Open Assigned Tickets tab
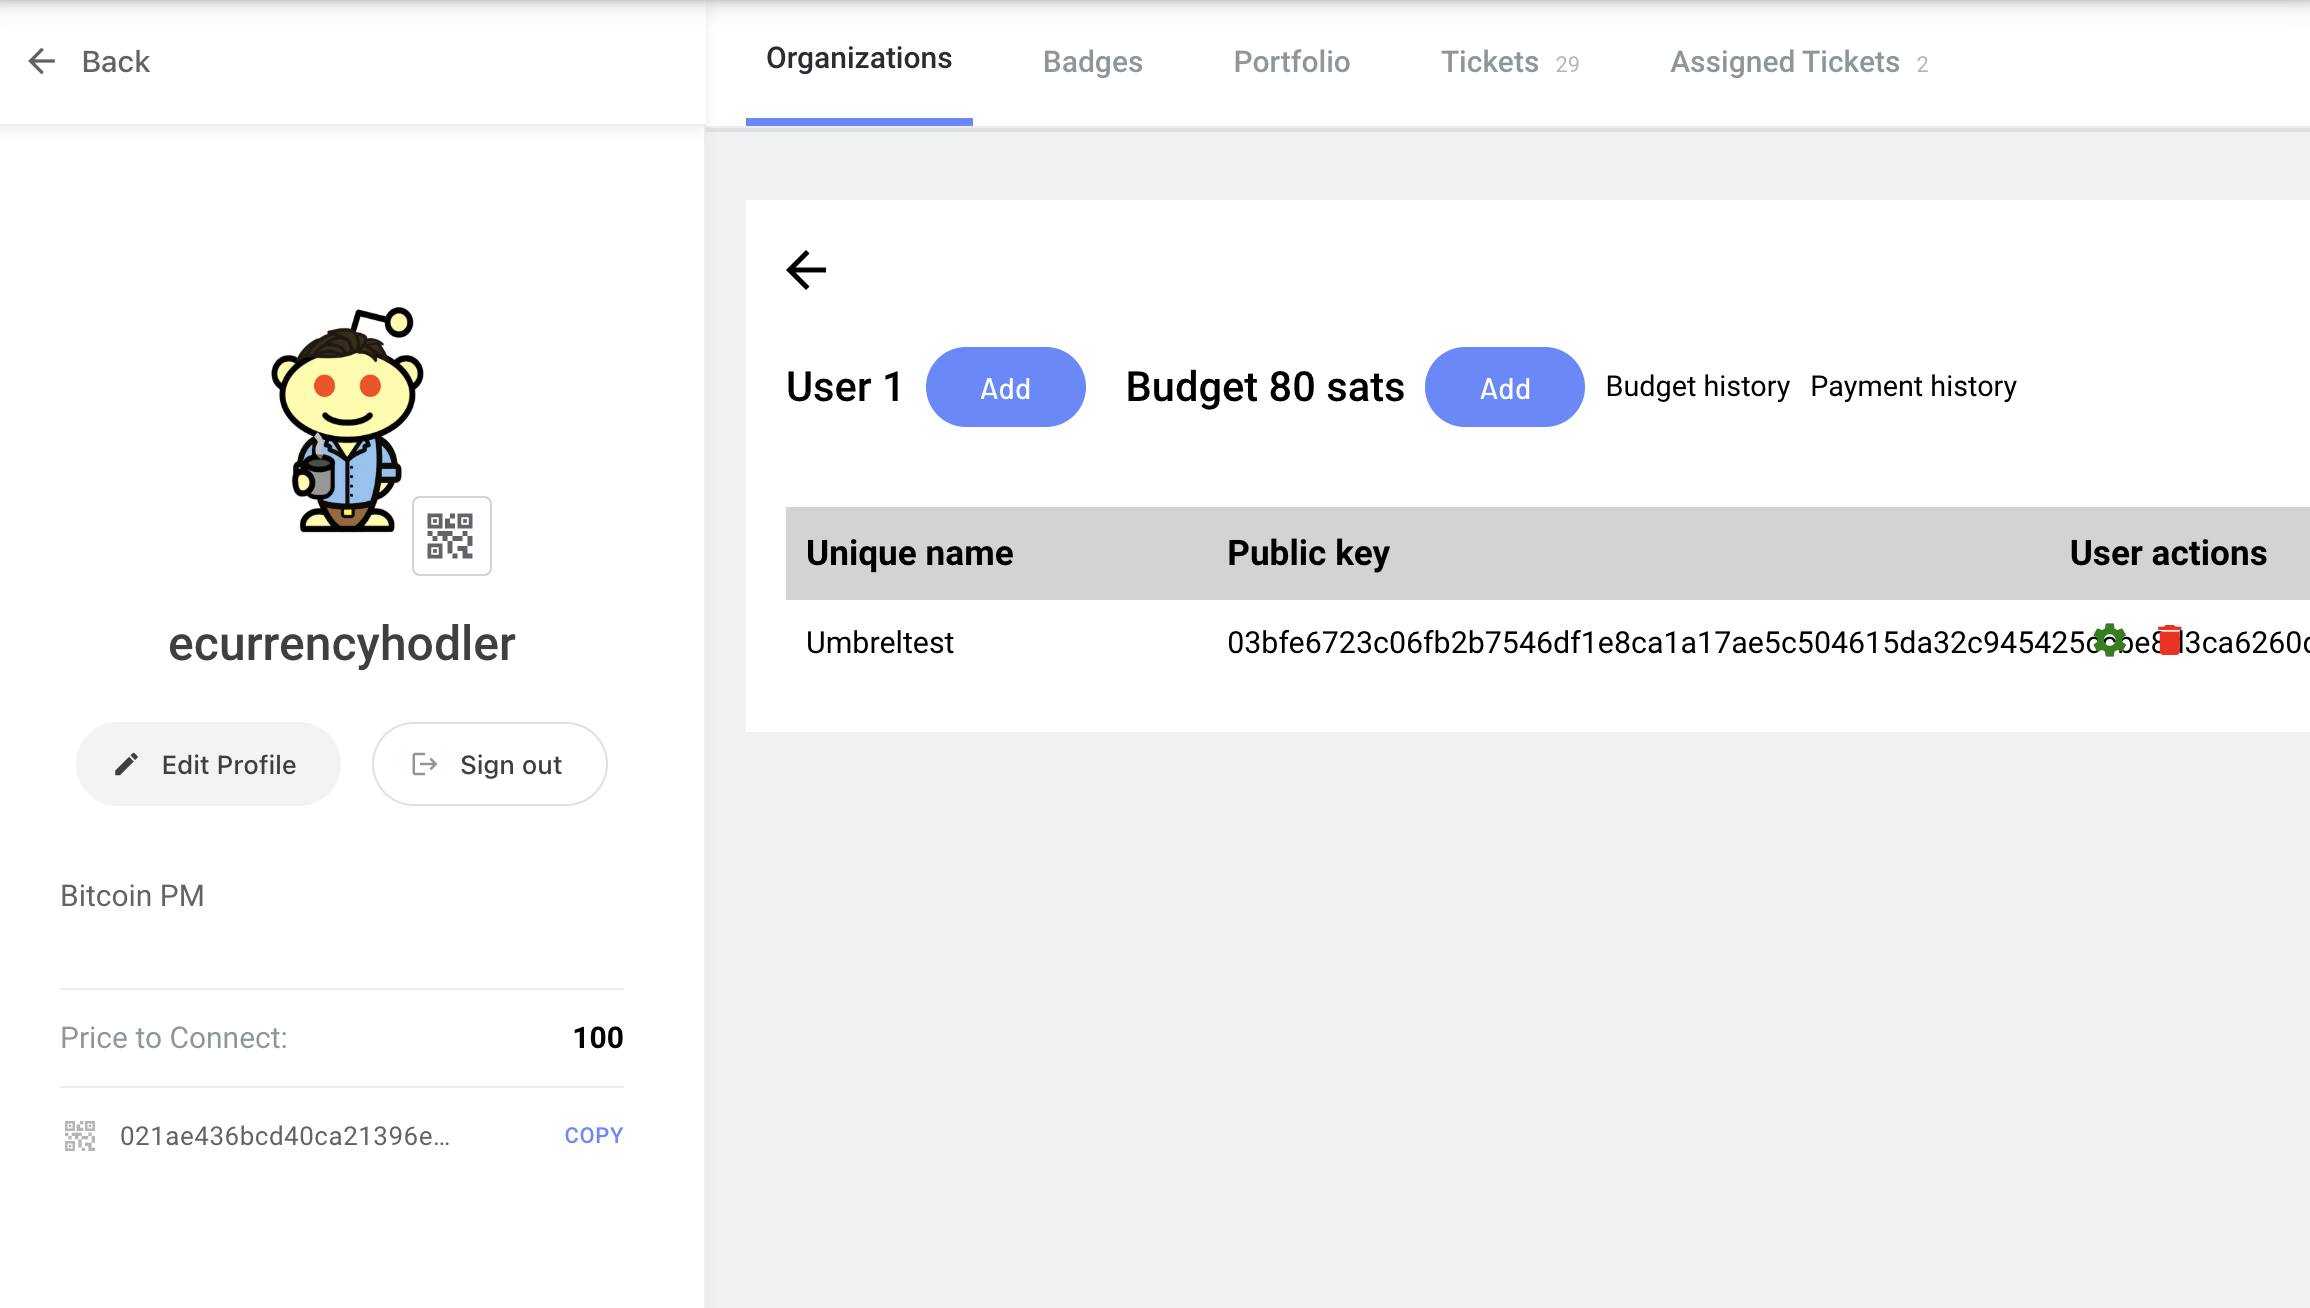This screenshot has height=1308, width=2310. pyautogui.click(x=1784, y=61)
